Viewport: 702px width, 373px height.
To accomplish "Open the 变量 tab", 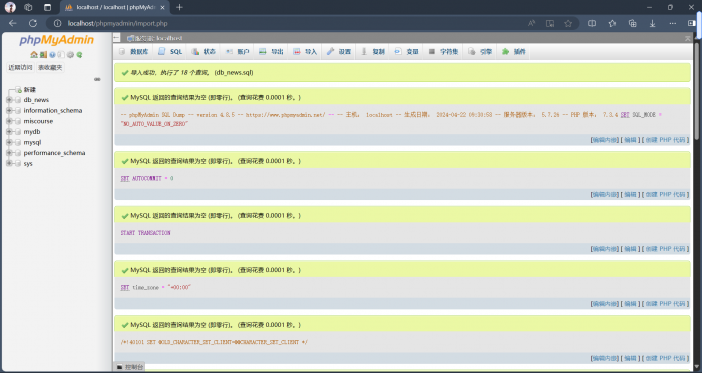I will [x=407, y=52].
